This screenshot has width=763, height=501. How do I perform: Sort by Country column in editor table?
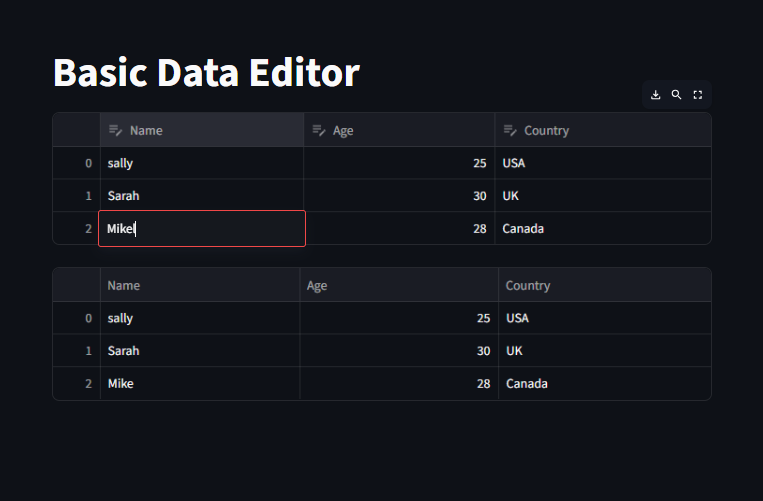(x=603, y=130)
